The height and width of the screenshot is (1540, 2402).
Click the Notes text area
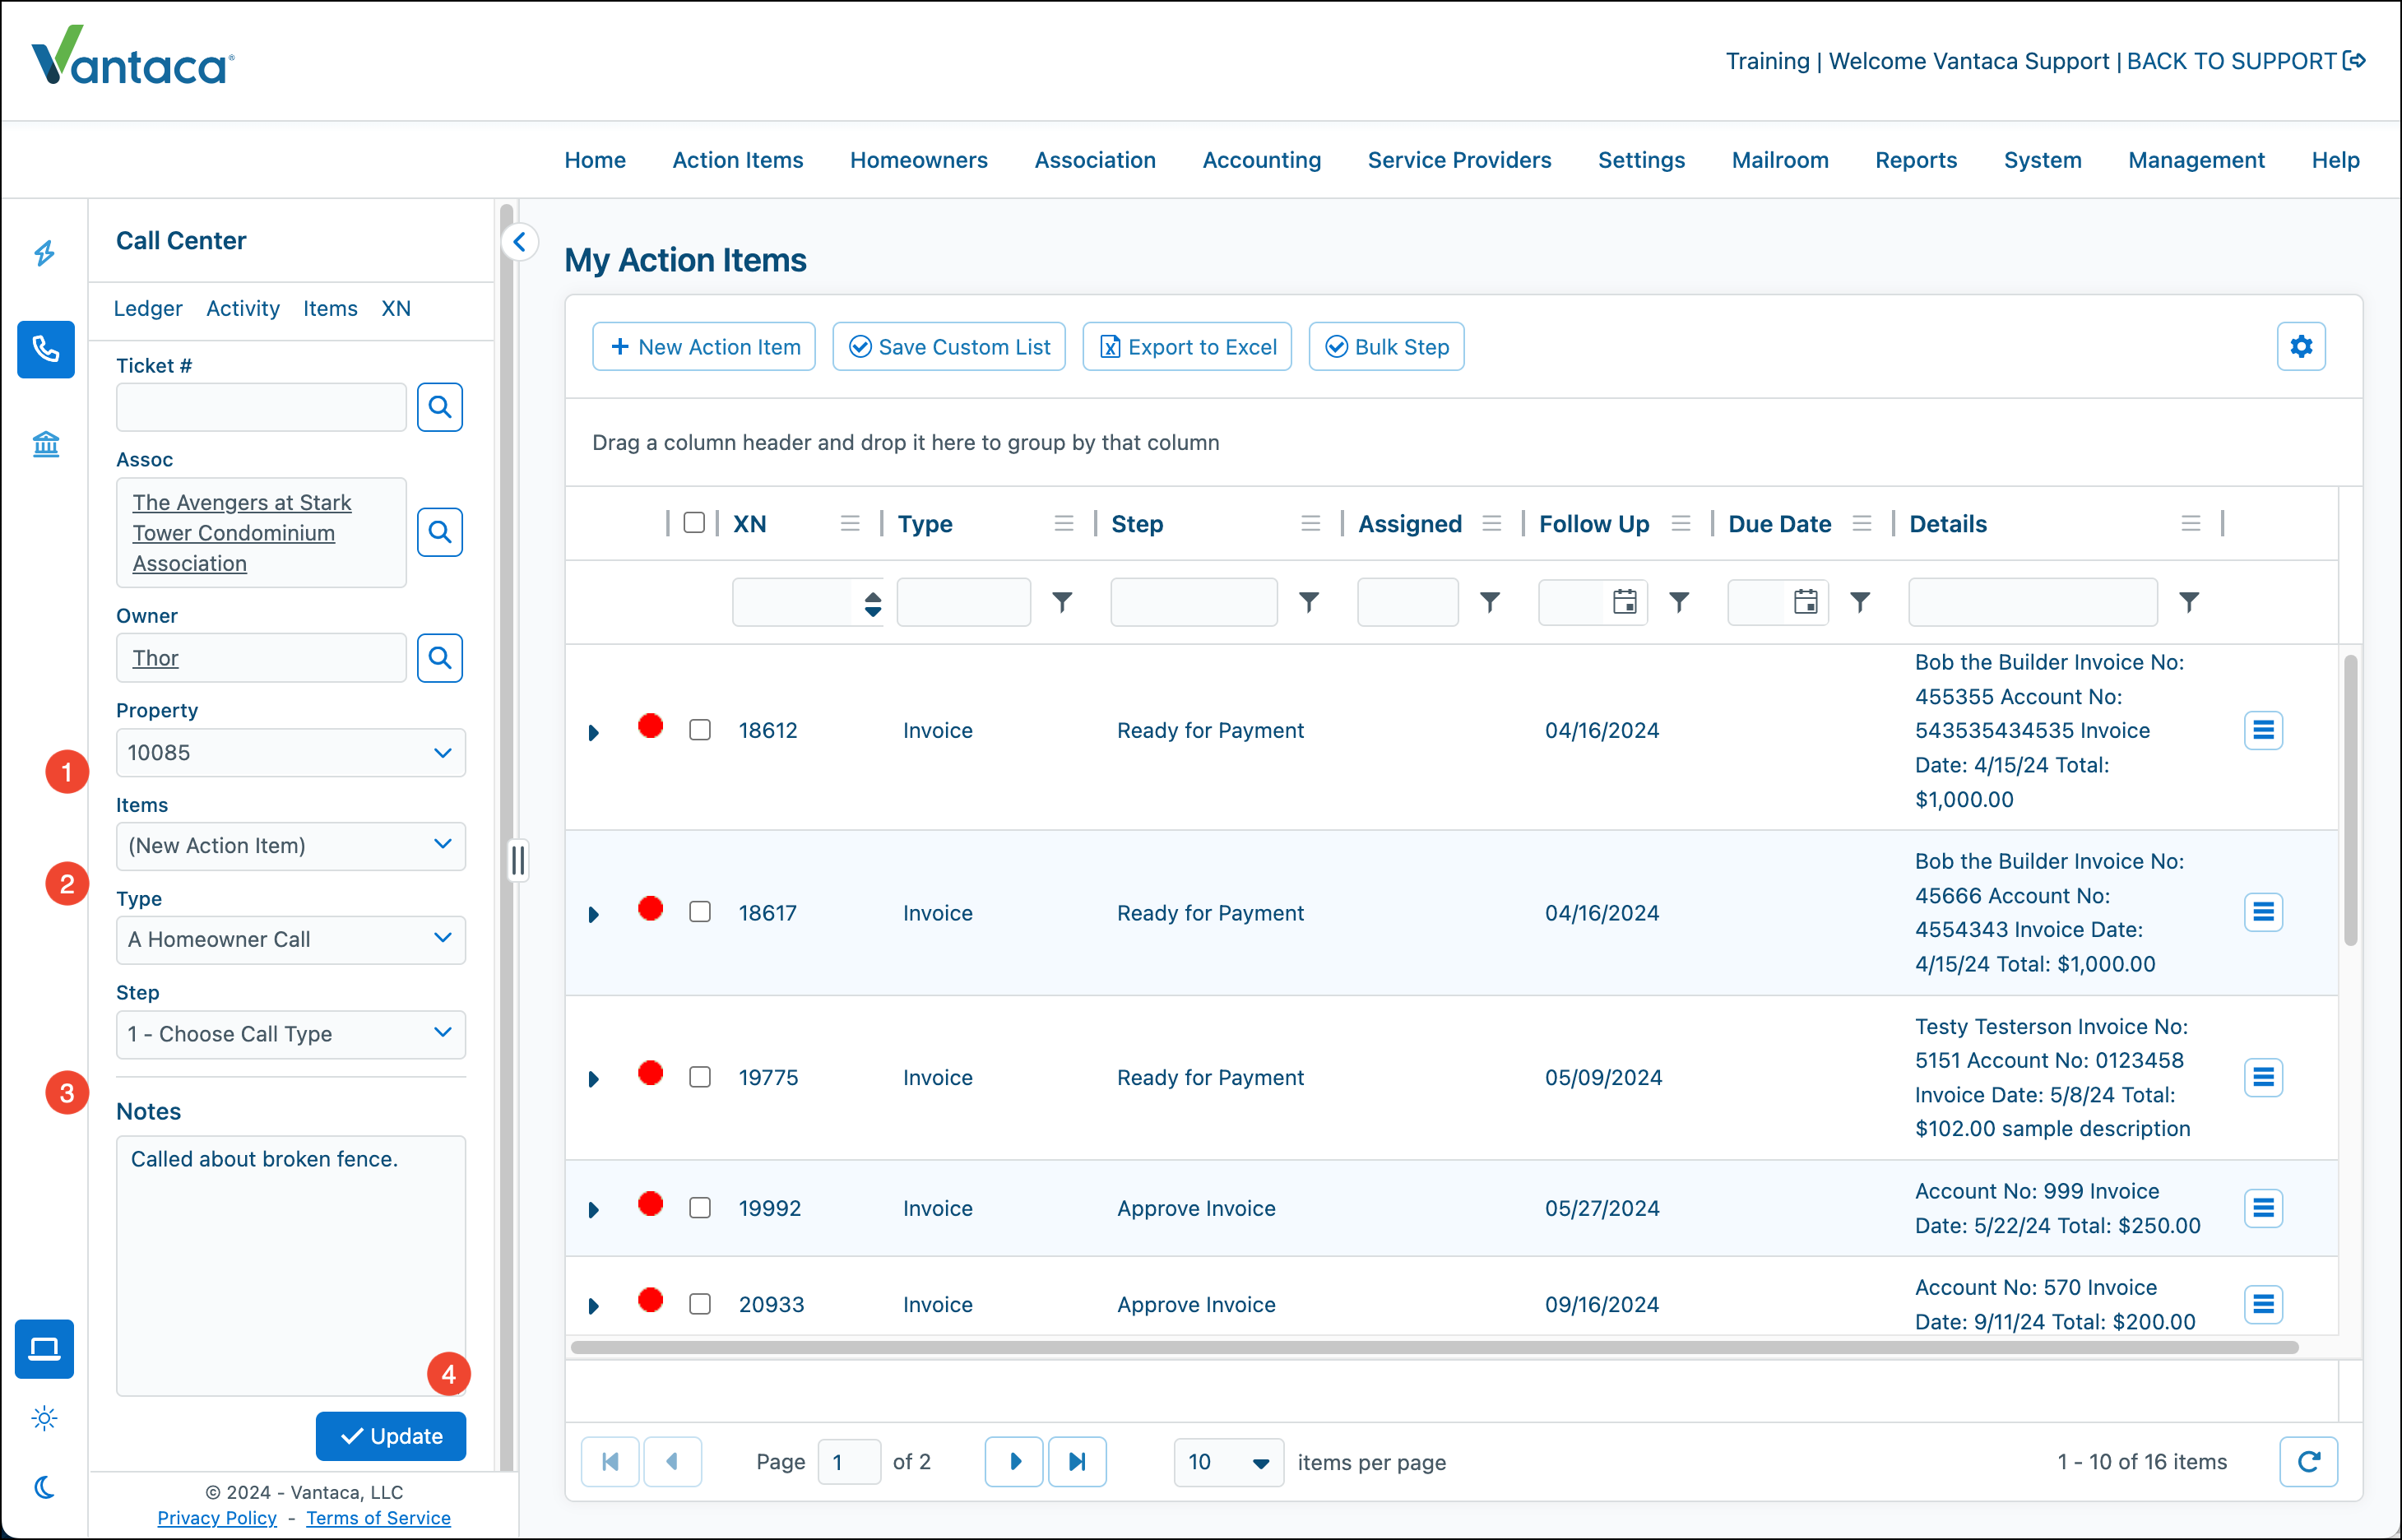point(291,1265)
